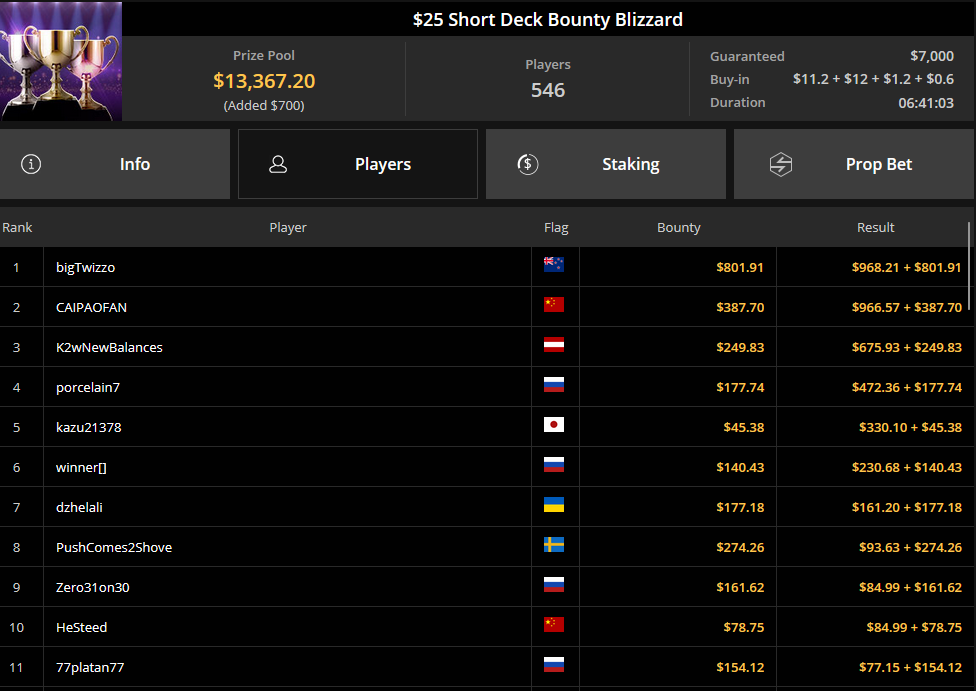This screenshot has width=976, height=691.
Task: Click result $472.36 + $177.74
Action: (906, 387)
